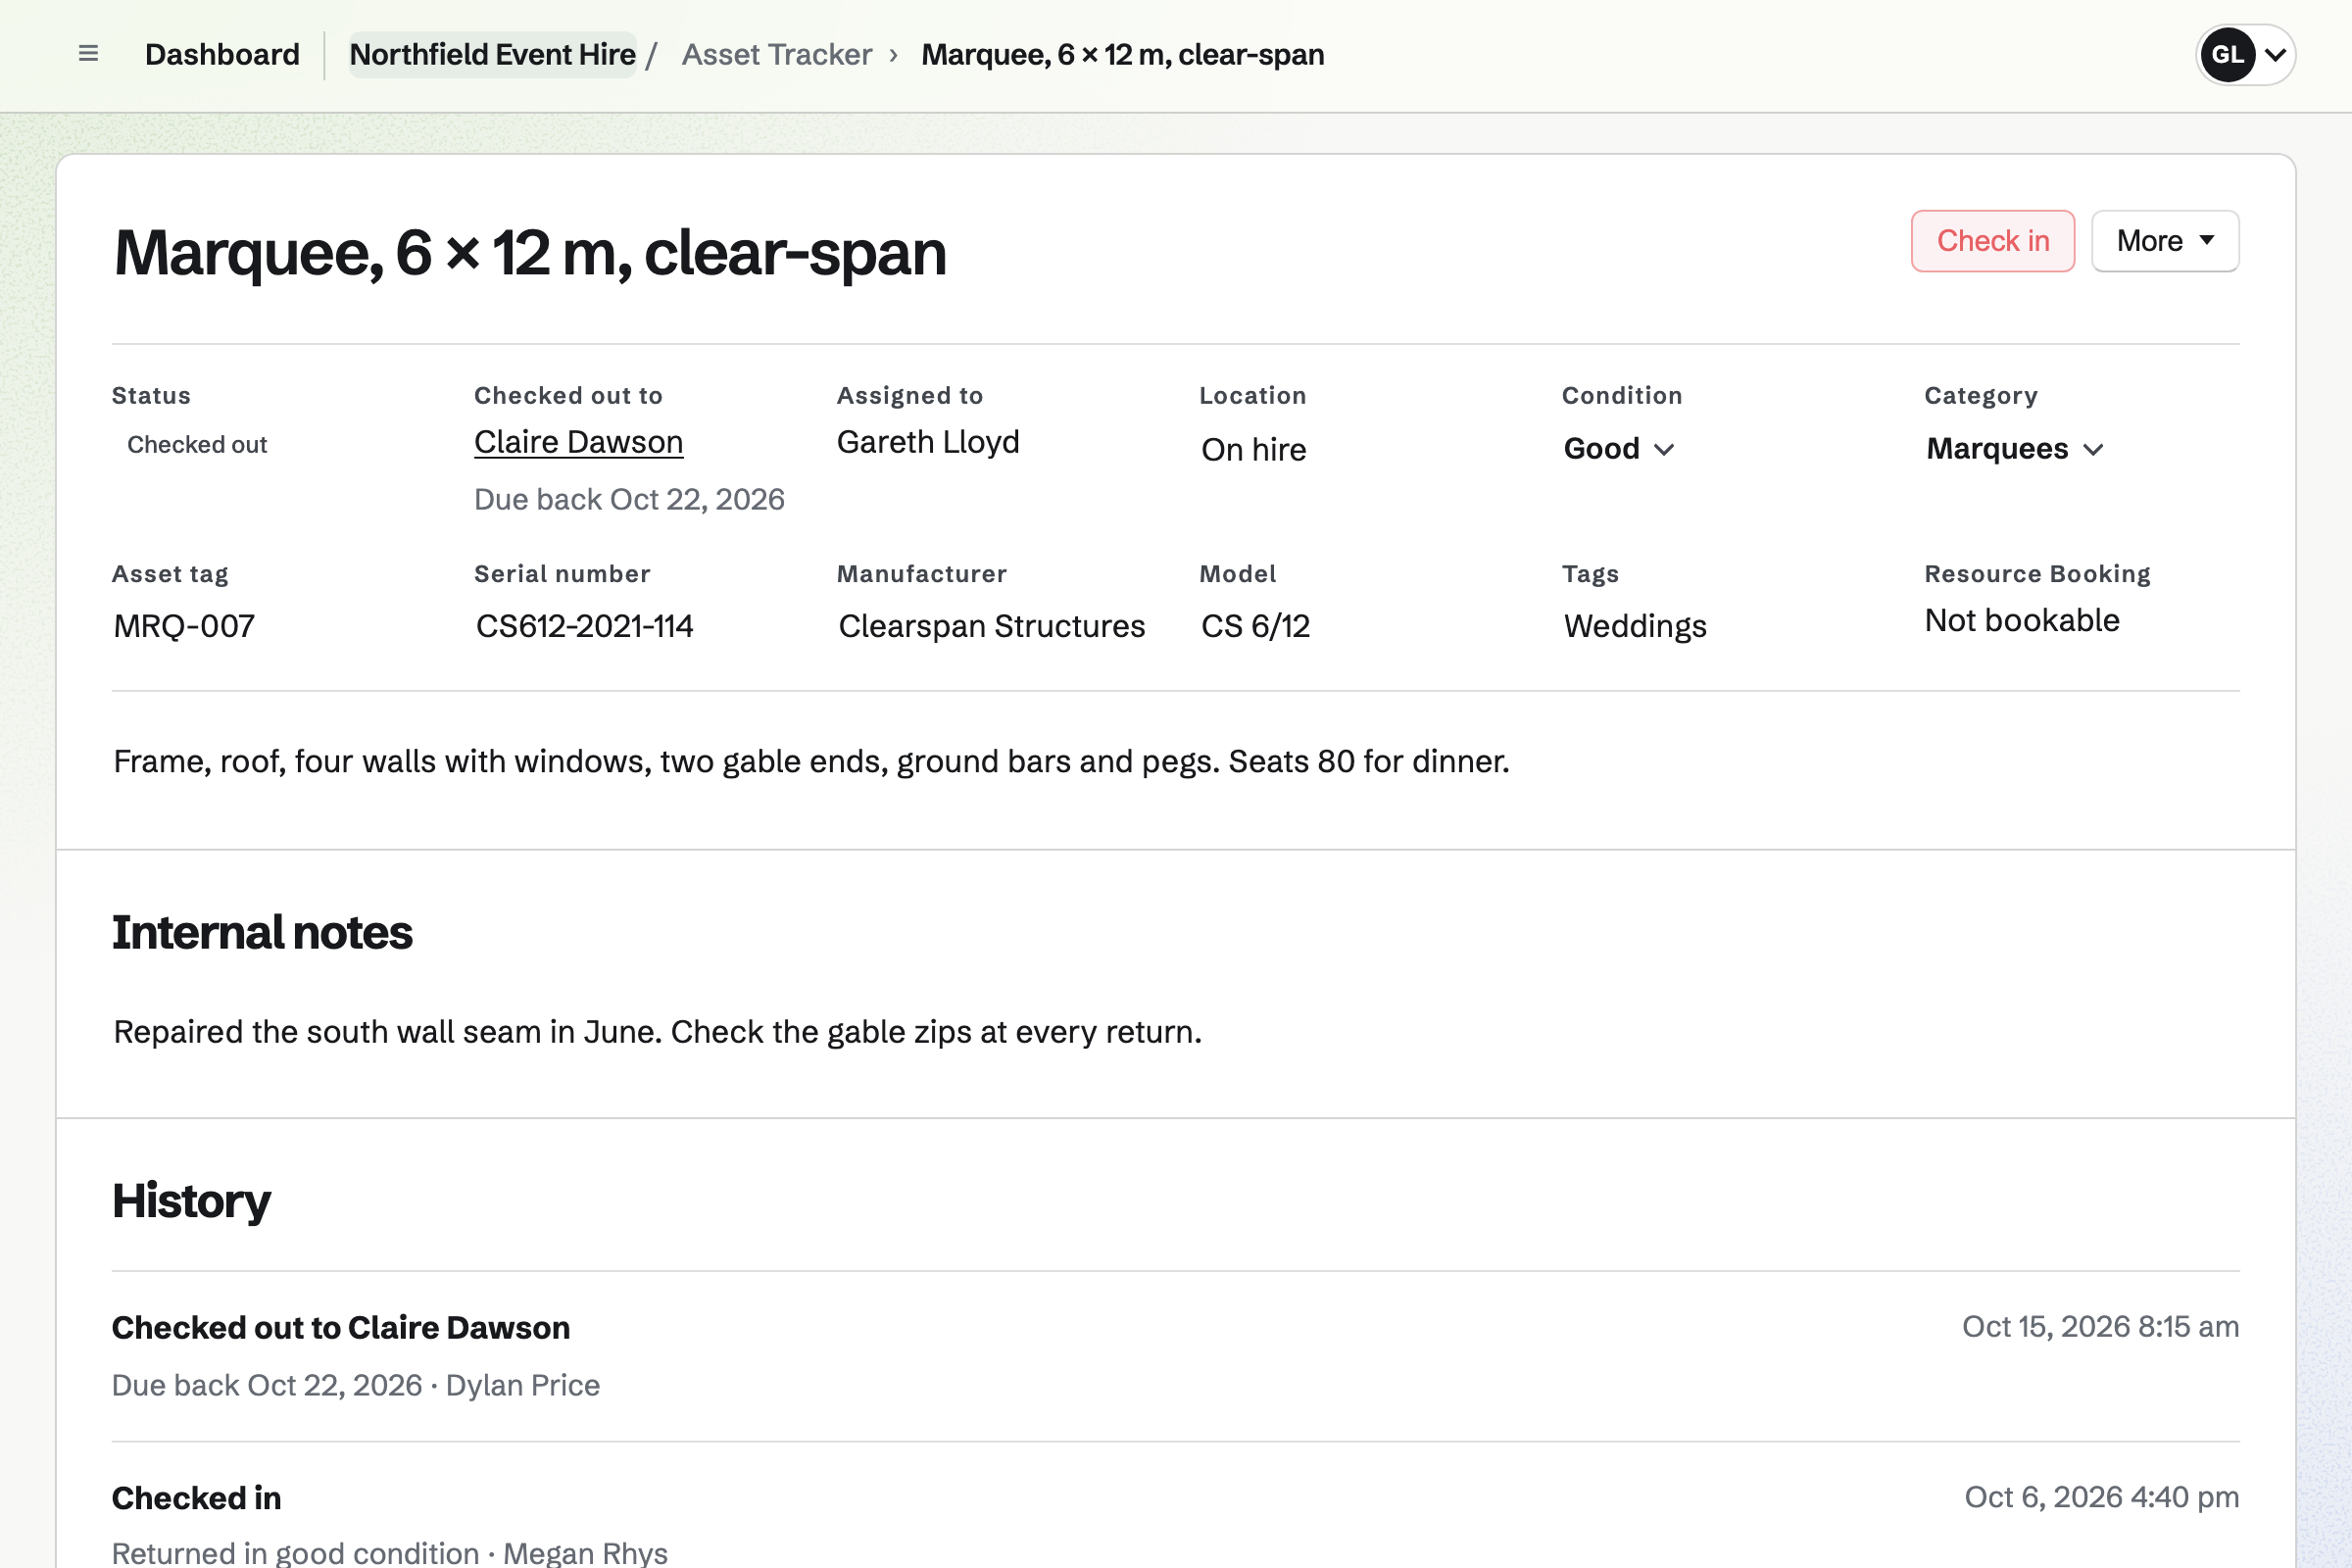Click the On hire location value

1253,450
